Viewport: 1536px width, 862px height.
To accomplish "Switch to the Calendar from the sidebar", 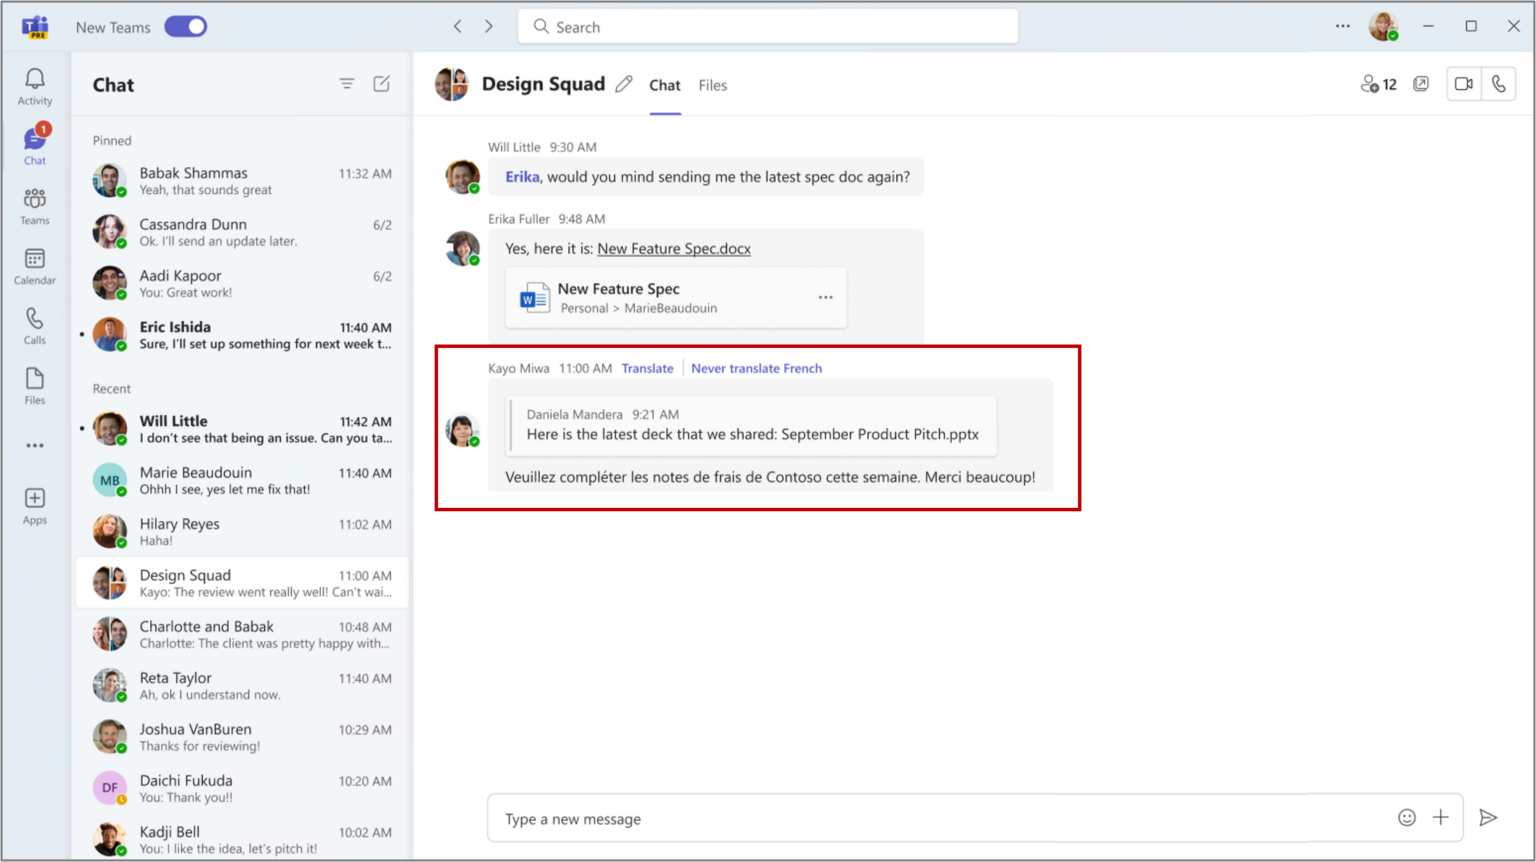I will click(x=34, y=265).
